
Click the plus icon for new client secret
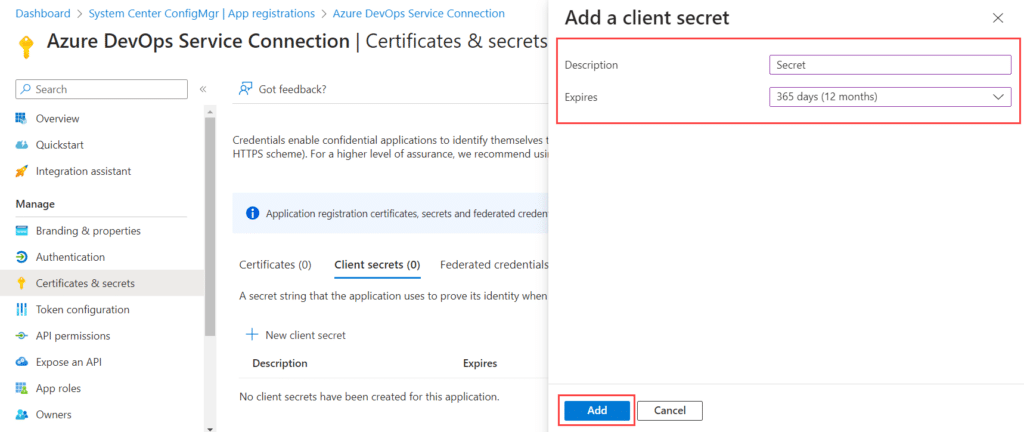click(x=251, y=335)
